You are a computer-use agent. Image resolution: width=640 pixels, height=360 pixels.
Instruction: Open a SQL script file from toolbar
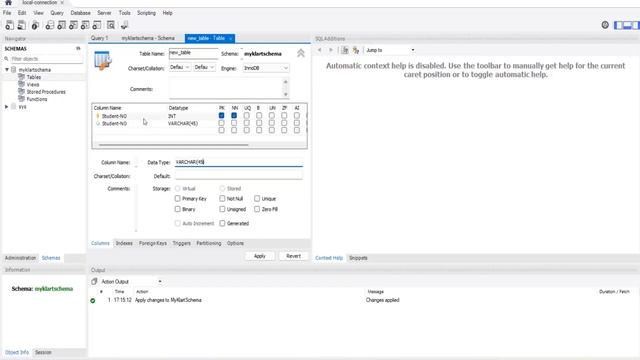coord(22,25)
